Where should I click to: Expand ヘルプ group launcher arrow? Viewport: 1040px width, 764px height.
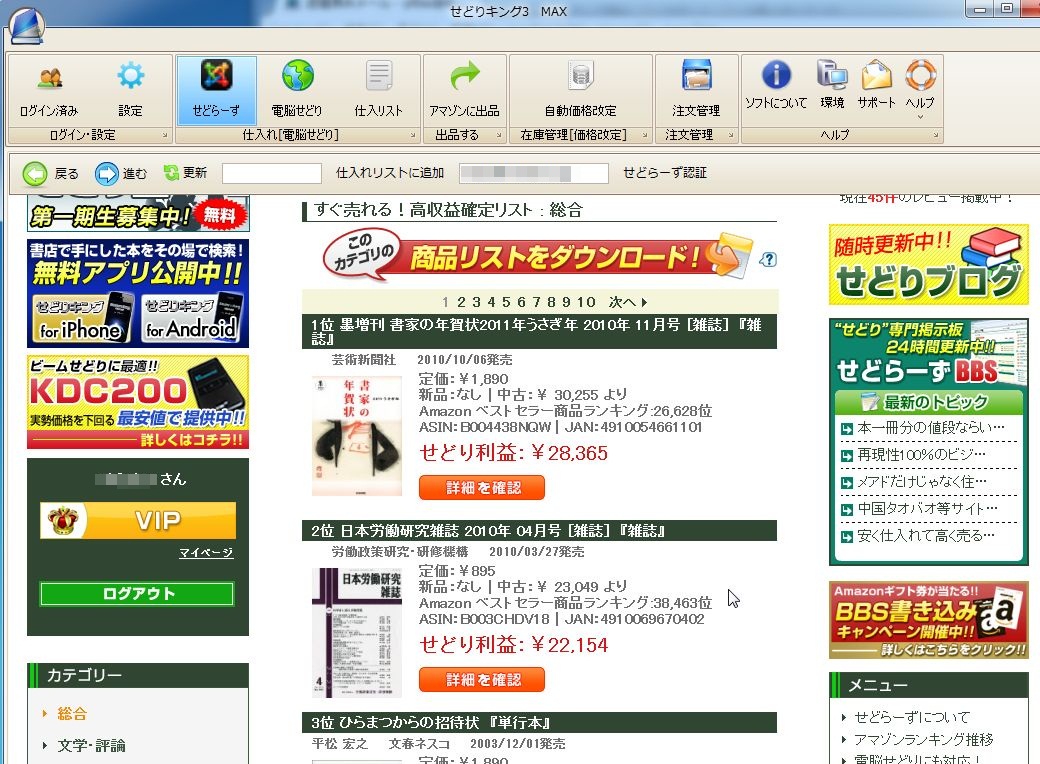[936, 135]
